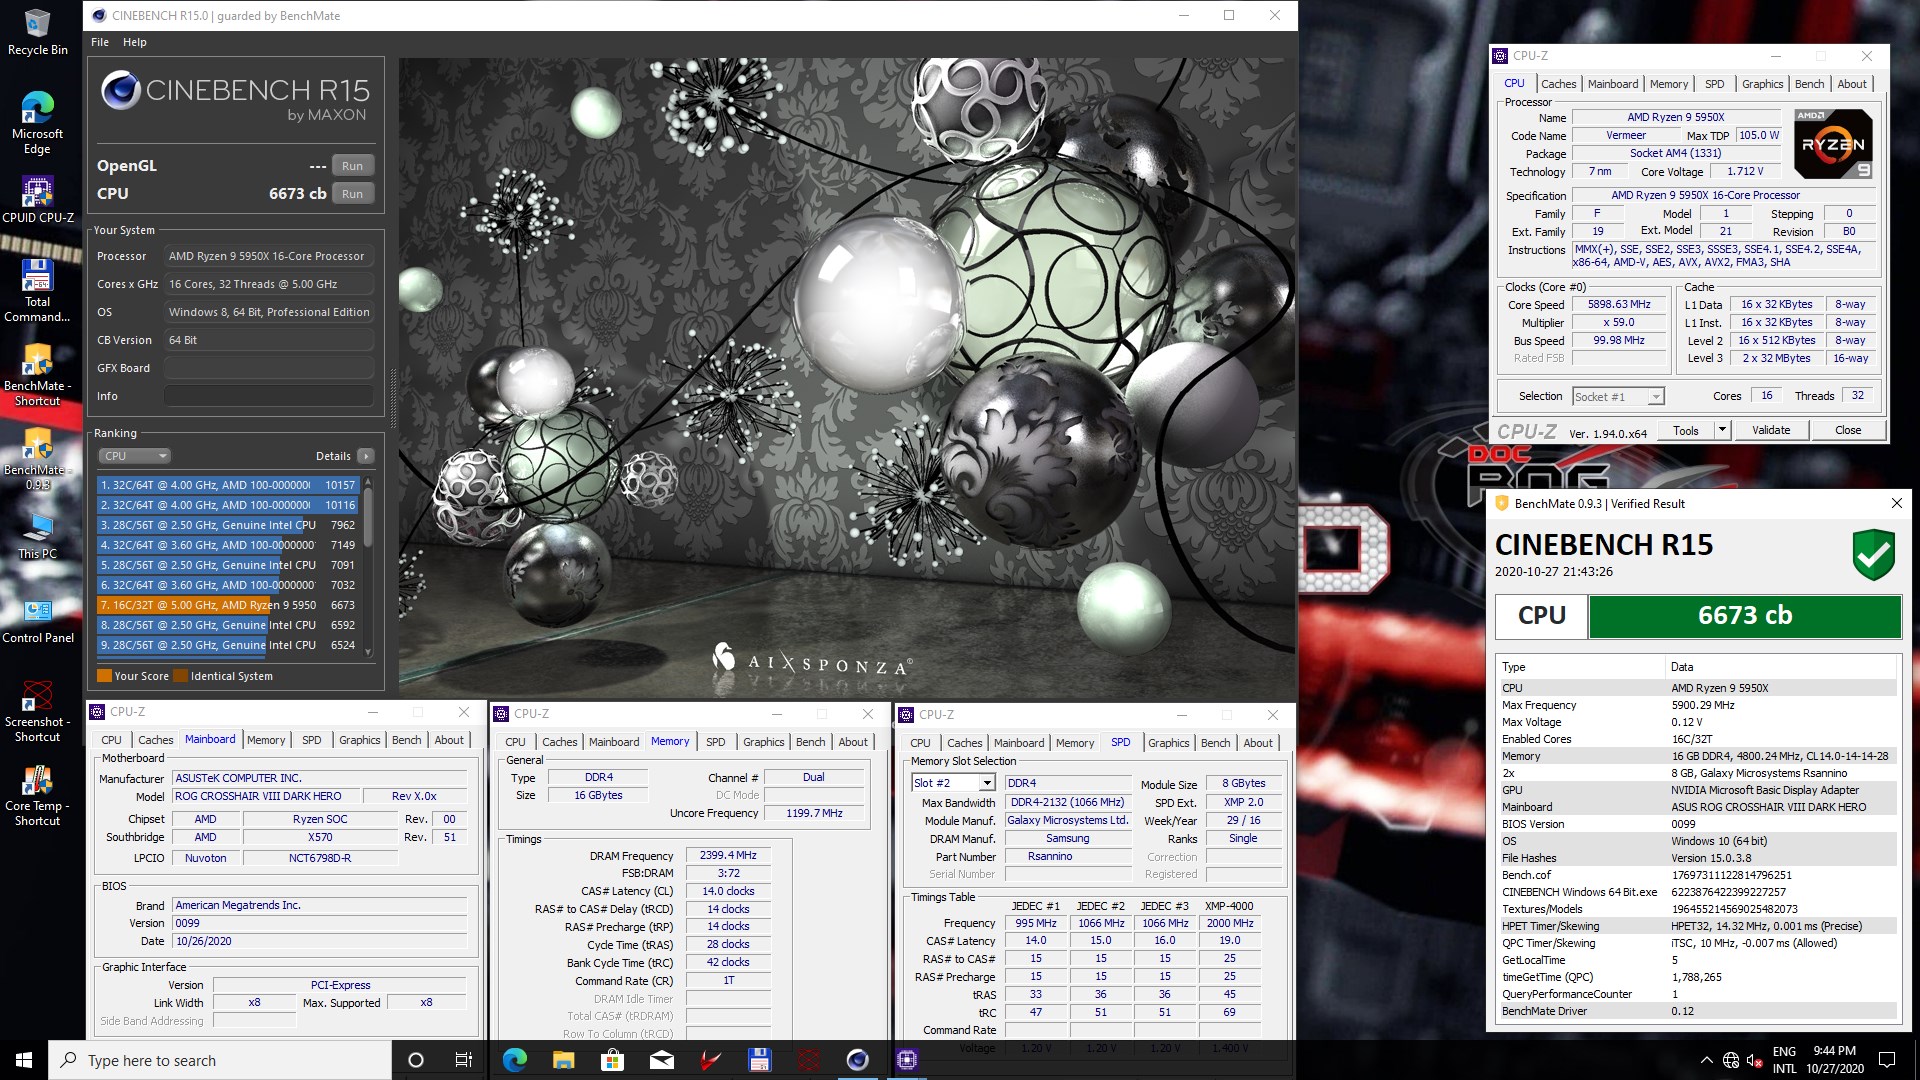
Task: Open Graphics tab in Memory CPU-Z window
Action: [x=763, y=742]
